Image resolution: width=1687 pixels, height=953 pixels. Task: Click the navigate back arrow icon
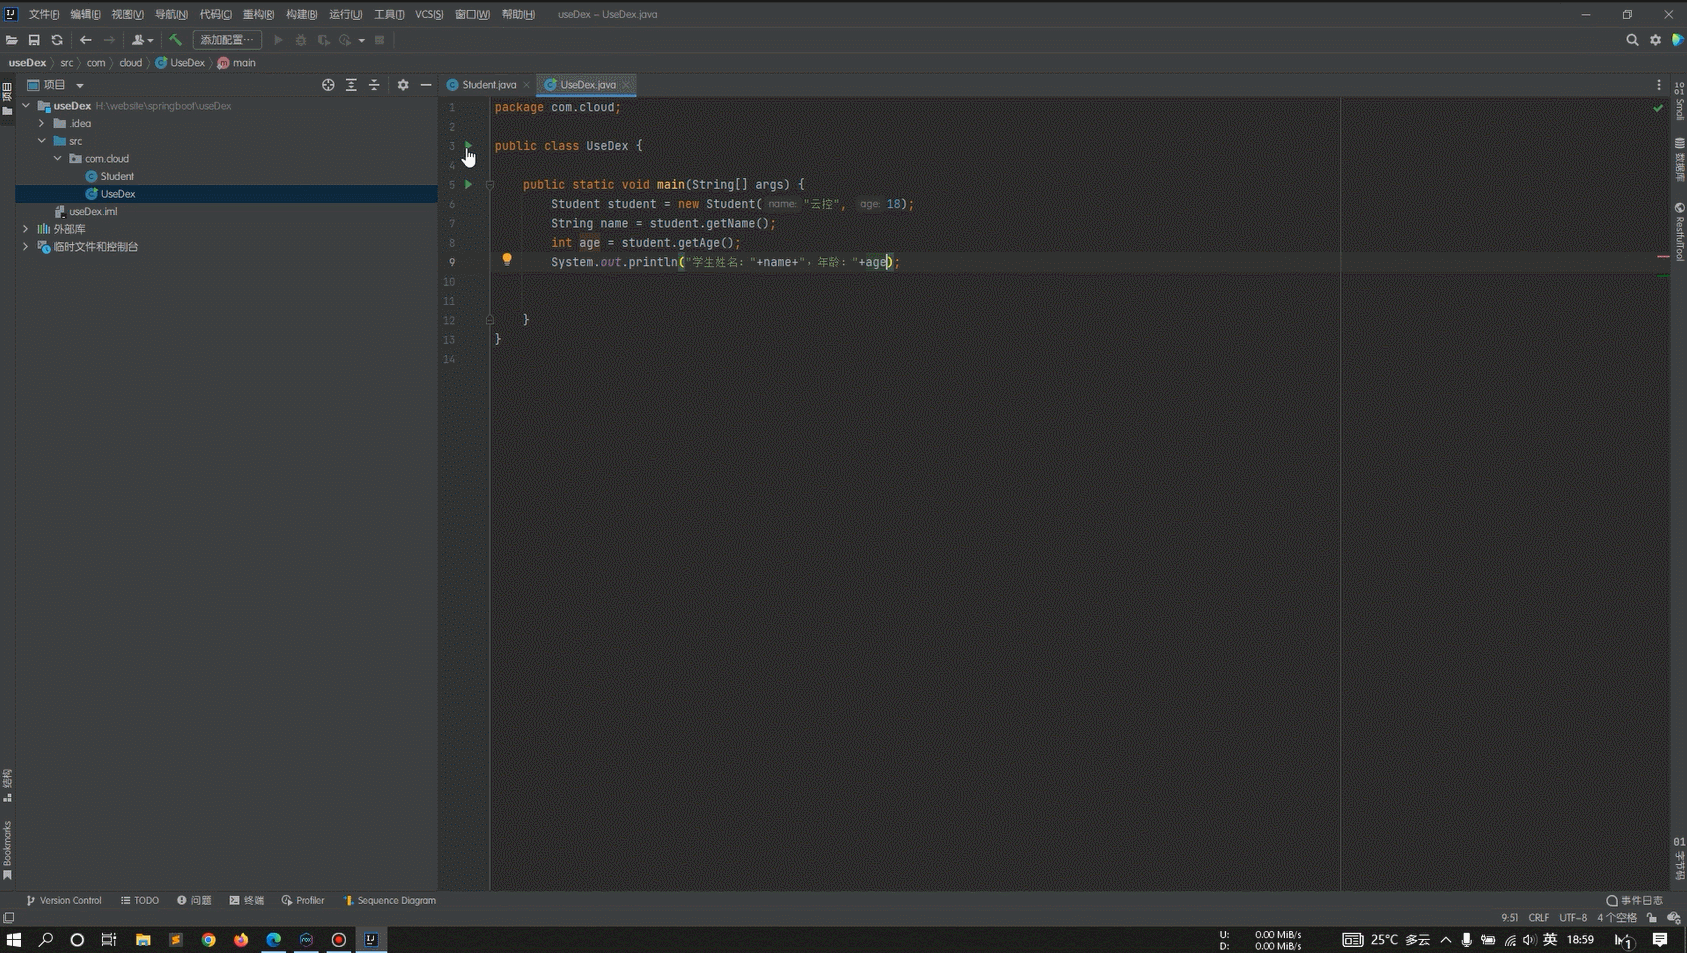point(86,40)
